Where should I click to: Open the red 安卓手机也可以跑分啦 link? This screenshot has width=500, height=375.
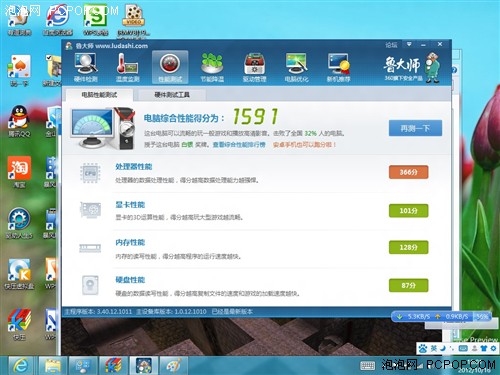305,144
